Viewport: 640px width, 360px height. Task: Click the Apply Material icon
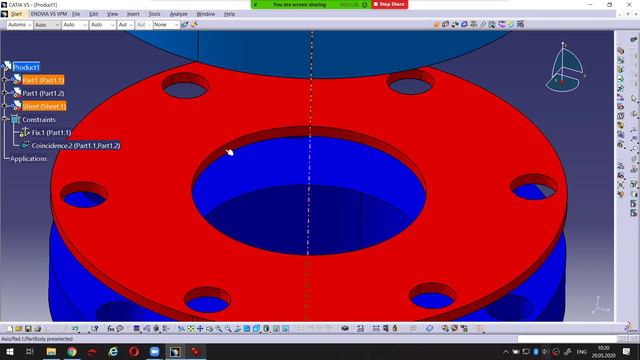click(x=429, y=329)
